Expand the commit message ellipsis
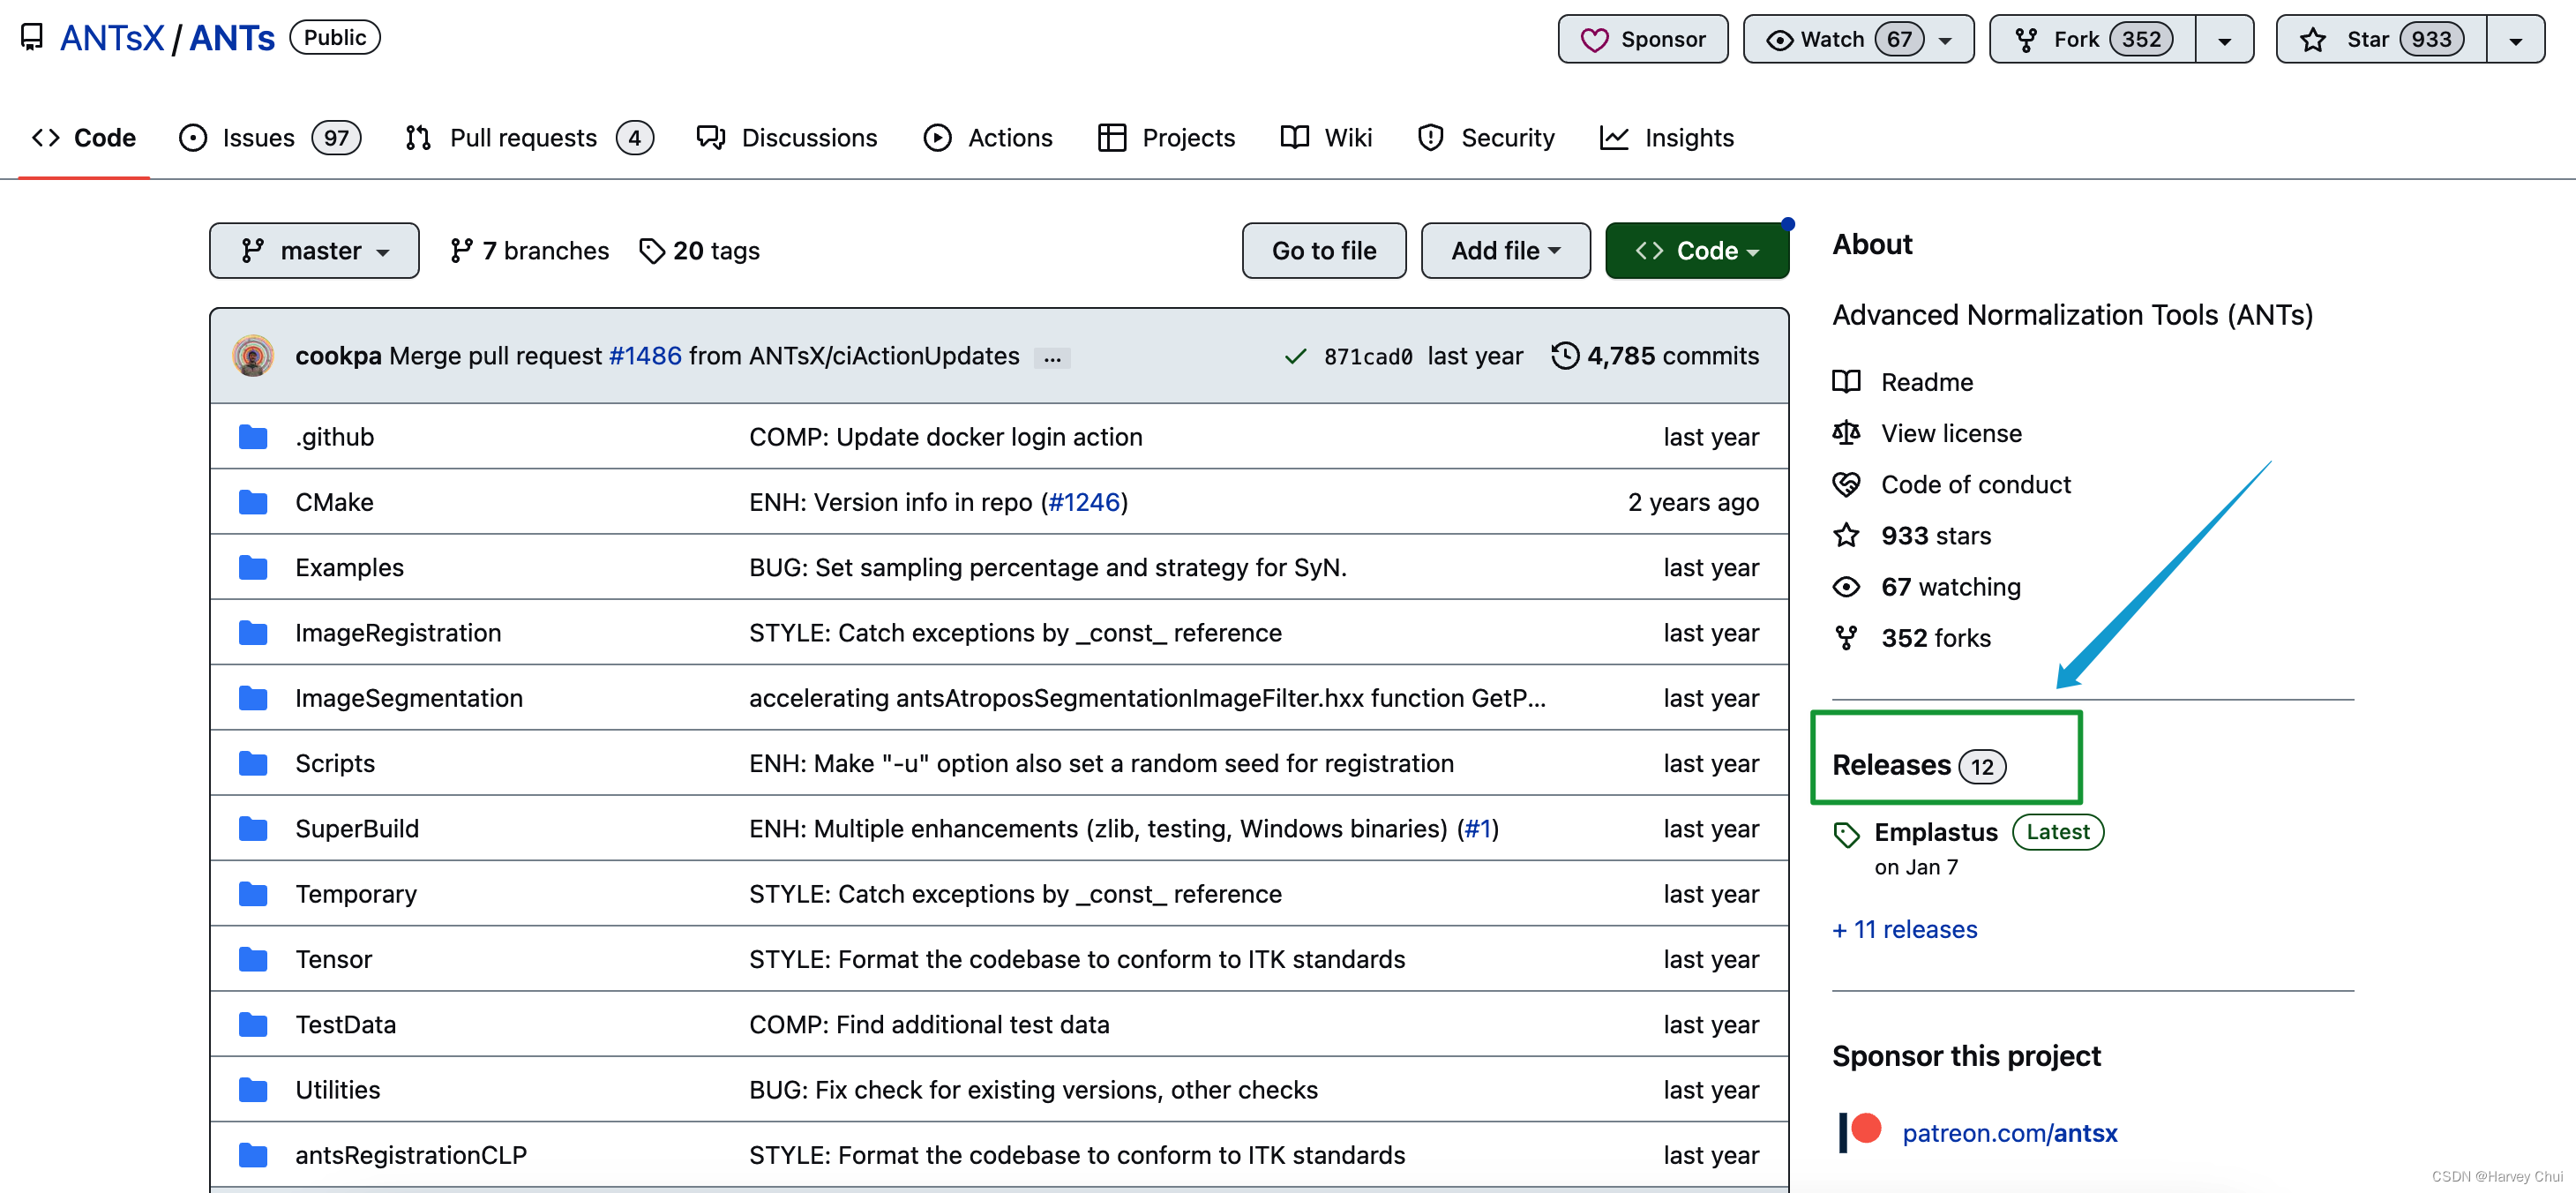The image size is (2576, 1193). (x=1052, y=357)
